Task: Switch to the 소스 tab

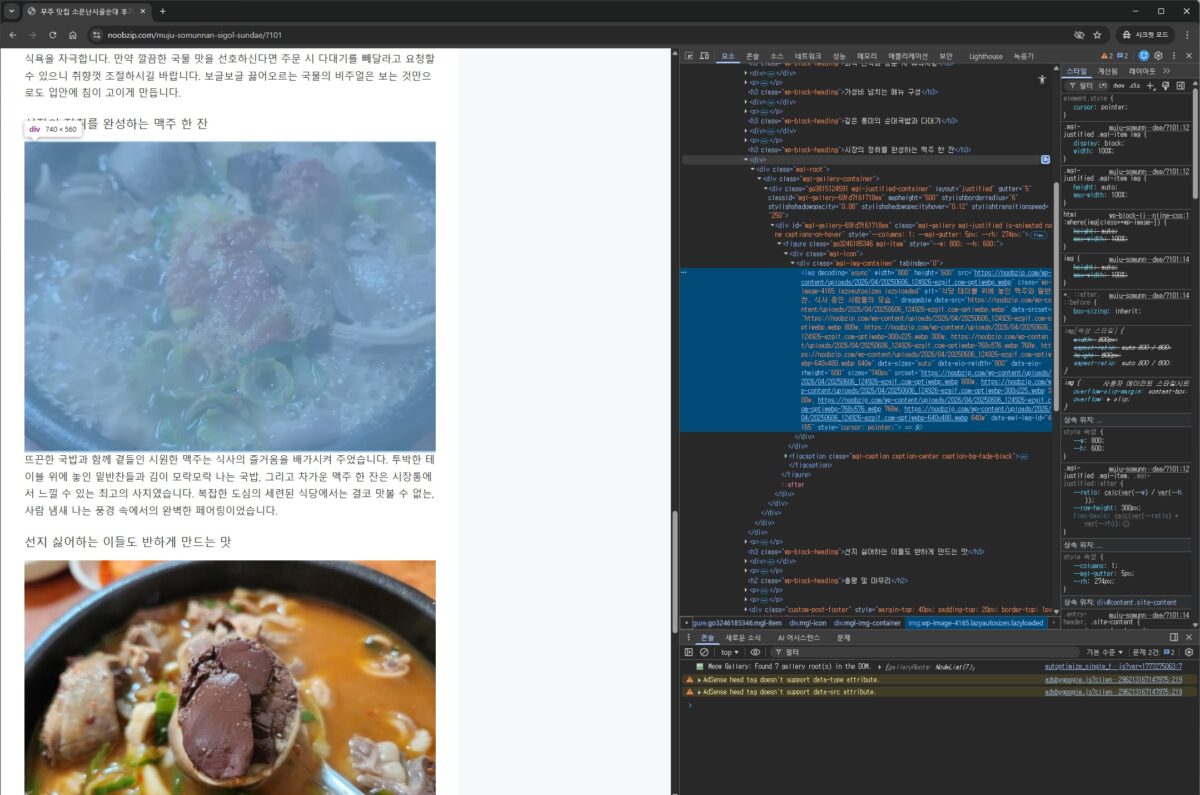Action: pyautogui.click(x=776, y=56)
